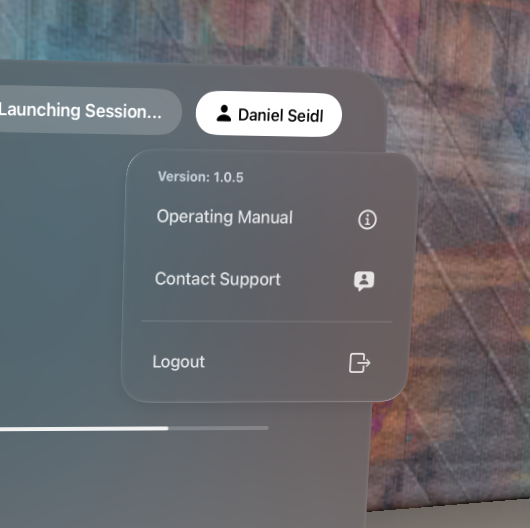Click the divider line above Logout
This screenshot has width=530, height=528.
267,321
